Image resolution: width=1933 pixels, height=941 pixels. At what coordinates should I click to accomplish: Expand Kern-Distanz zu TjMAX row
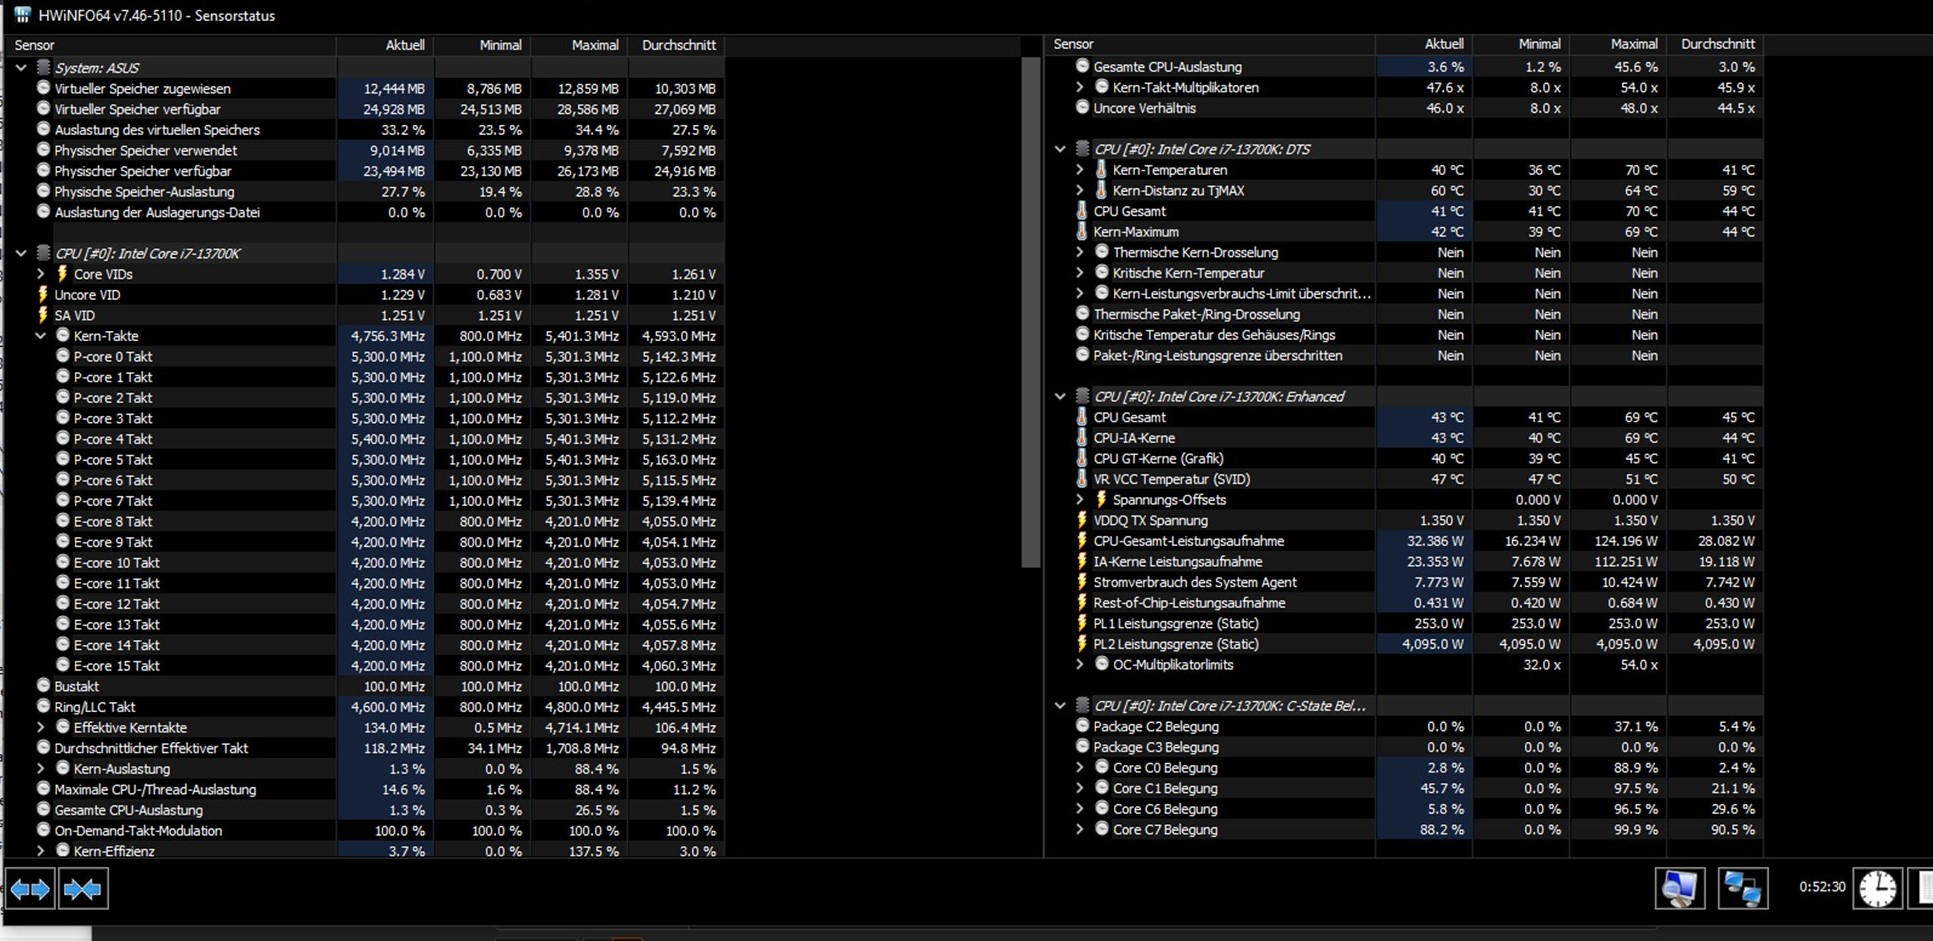(1080, 190)
